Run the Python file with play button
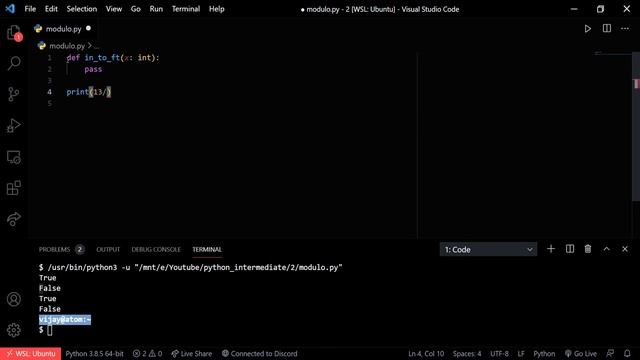The width and height of the screenshot is (640, 360). (588, 29)
